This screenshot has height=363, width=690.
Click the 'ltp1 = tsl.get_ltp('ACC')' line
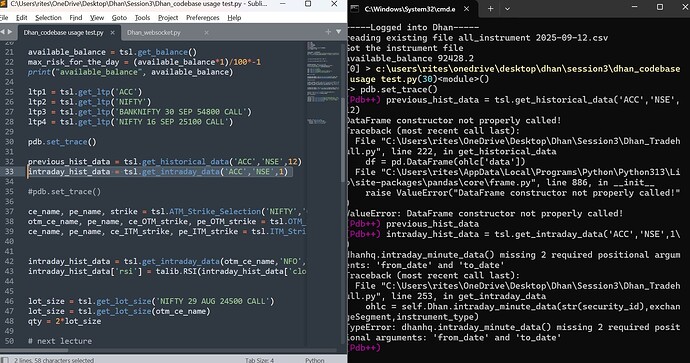(x=85, y=92)
